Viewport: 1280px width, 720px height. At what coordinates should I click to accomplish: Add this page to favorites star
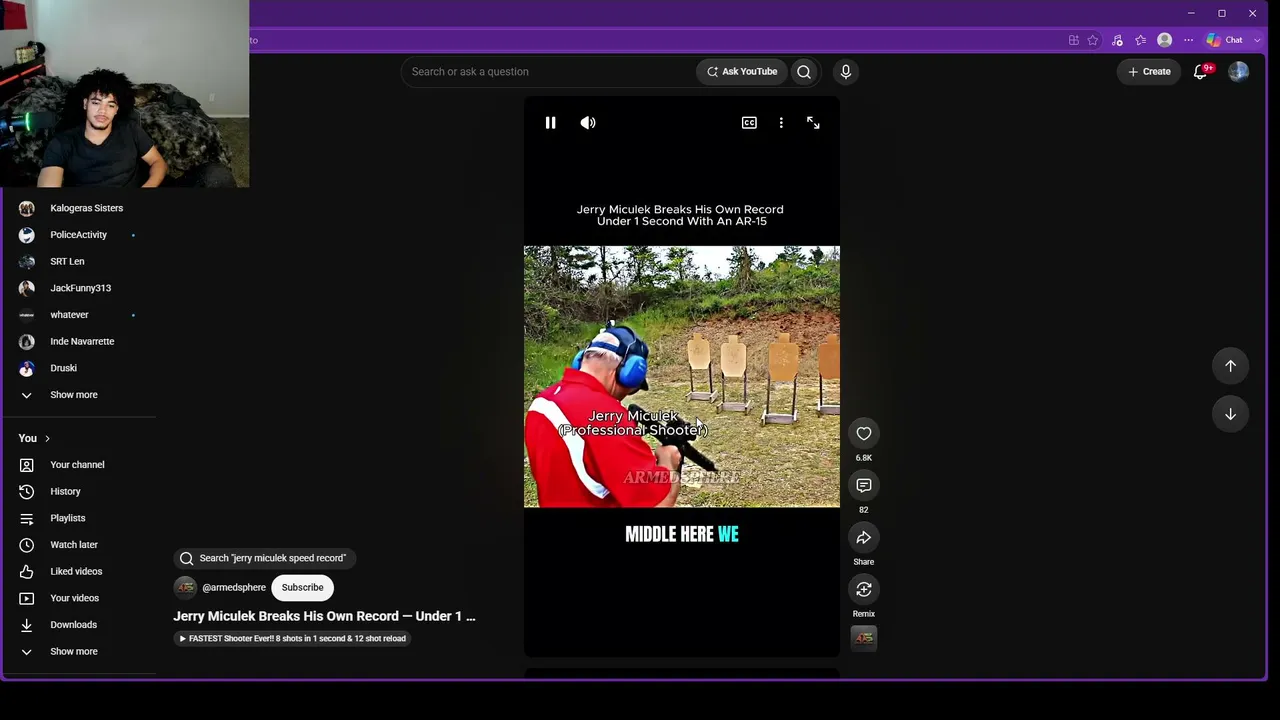coord(1093,40)
